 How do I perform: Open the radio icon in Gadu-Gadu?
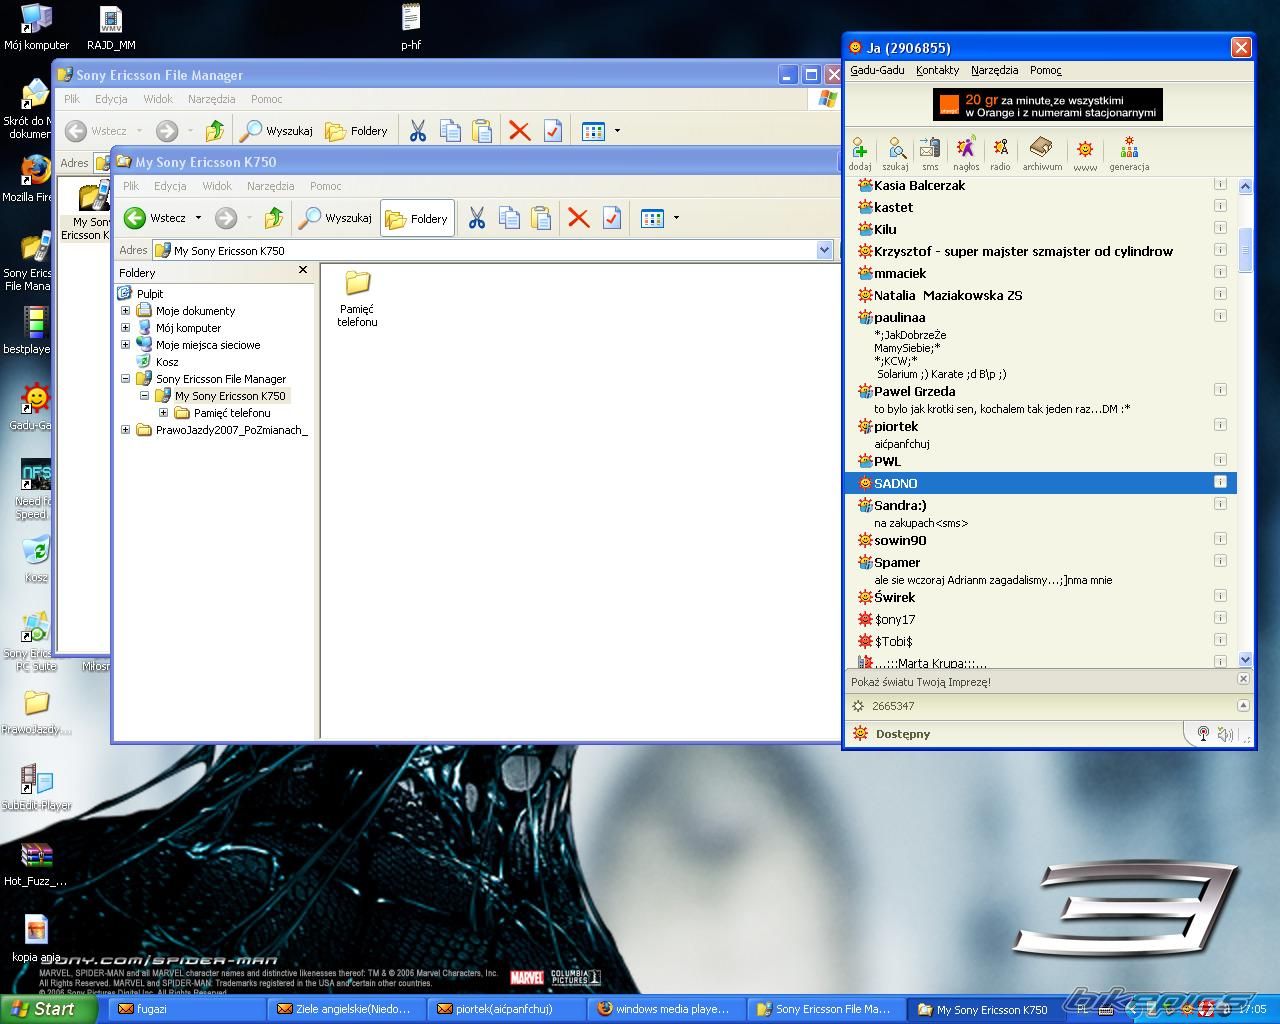click(1000, 150)
